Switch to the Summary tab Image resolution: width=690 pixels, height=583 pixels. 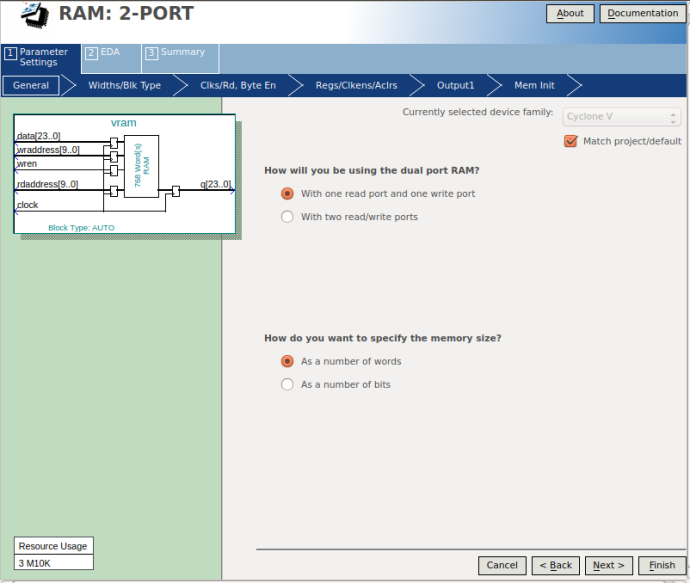180,58
